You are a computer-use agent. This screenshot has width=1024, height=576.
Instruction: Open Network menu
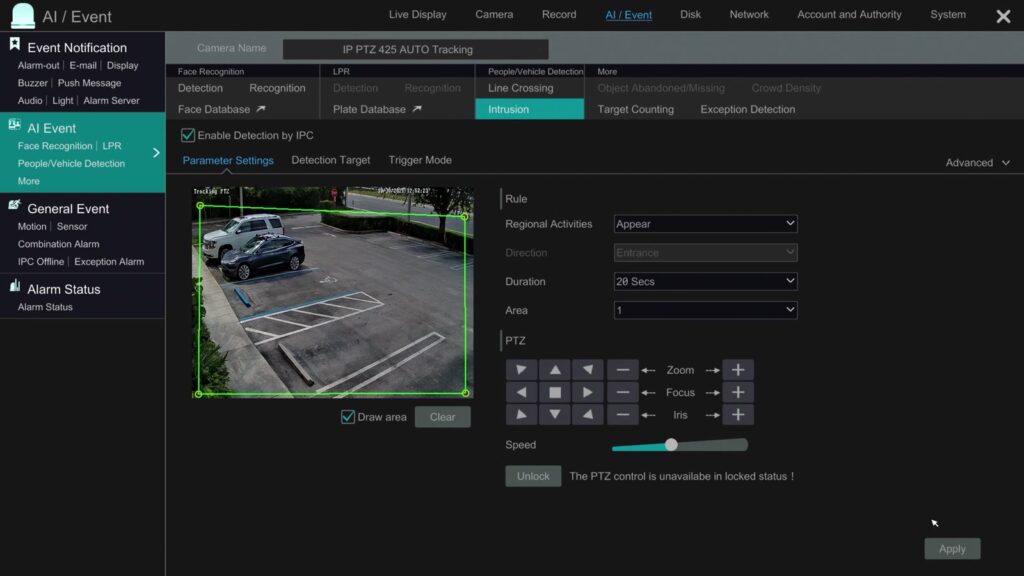coord(749,14)
